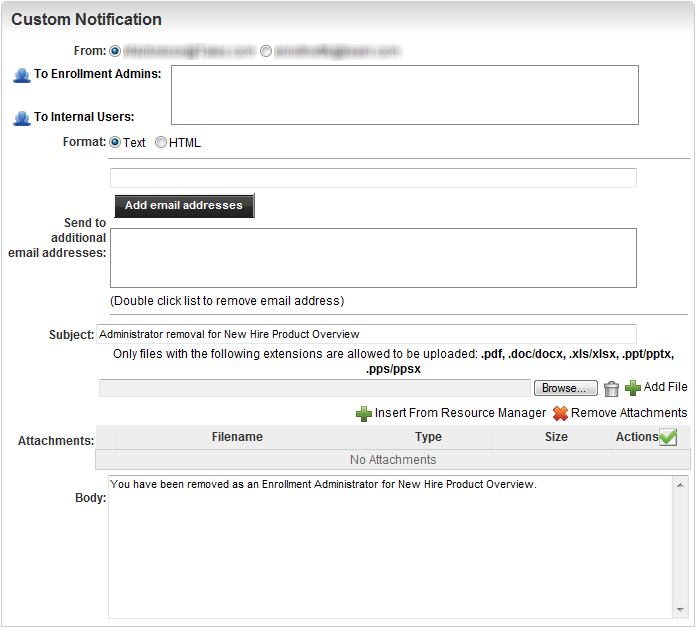Click the green checkmark in Actions column
Image resolution: width=696 pixels, height=628 pixels.
pyautogui.click(x=668, y=437)
